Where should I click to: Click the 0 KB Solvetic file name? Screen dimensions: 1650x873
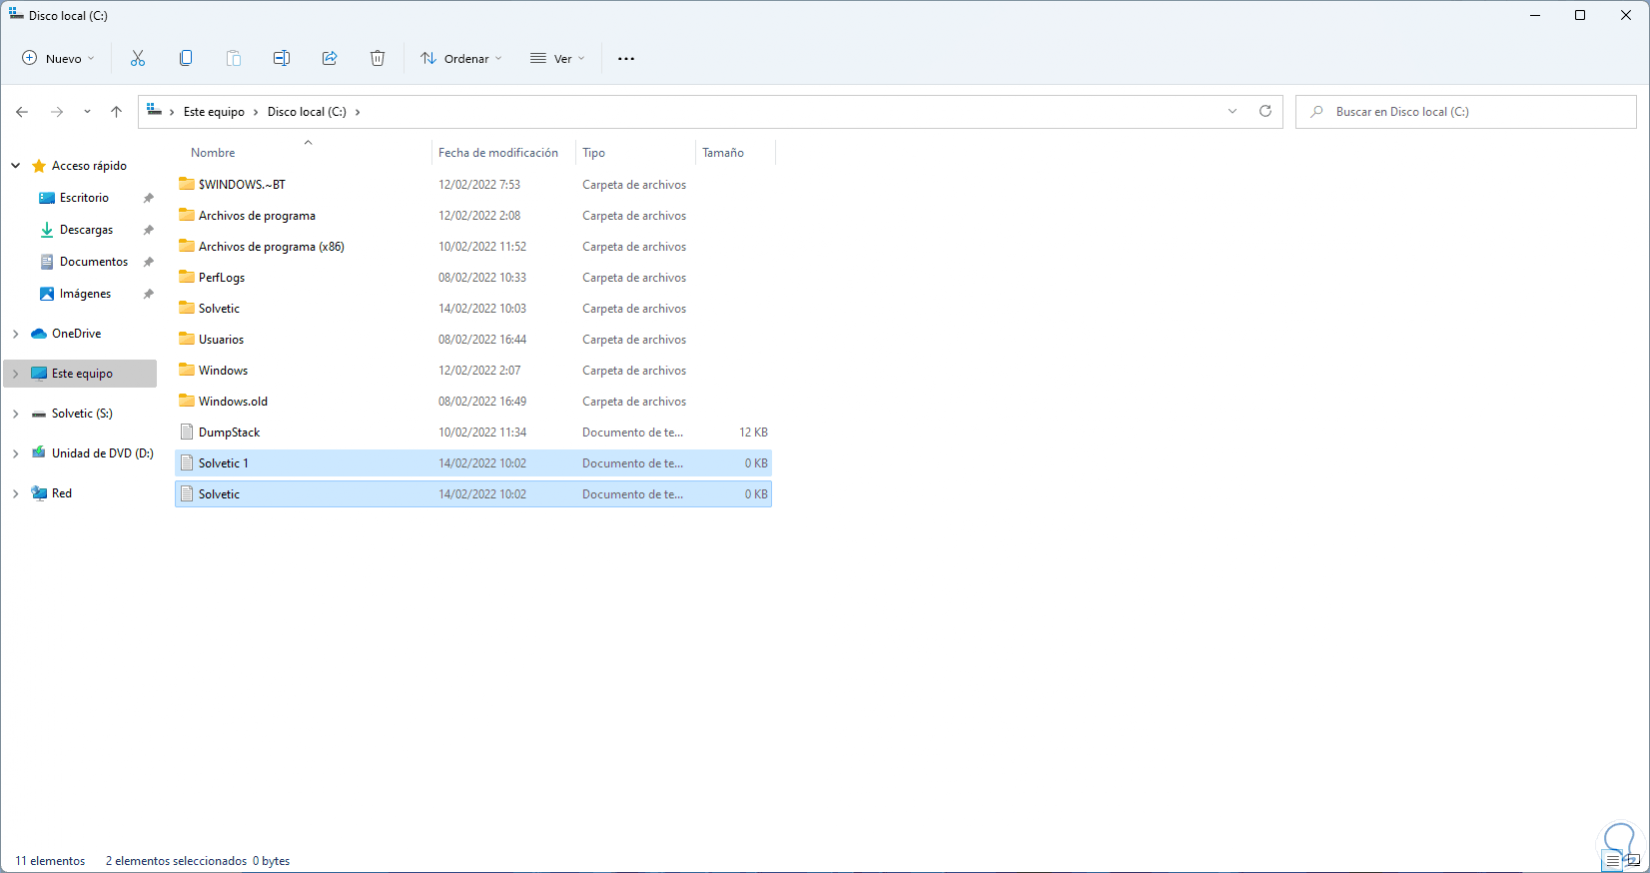click(x=219, y=495)
